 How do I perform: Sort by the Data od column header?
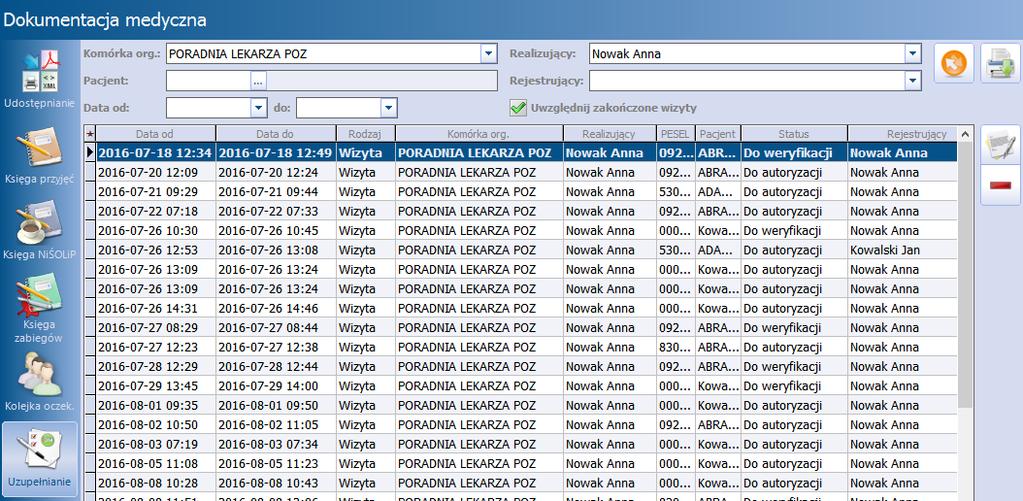pyautogui.click(x=155, y=134)
